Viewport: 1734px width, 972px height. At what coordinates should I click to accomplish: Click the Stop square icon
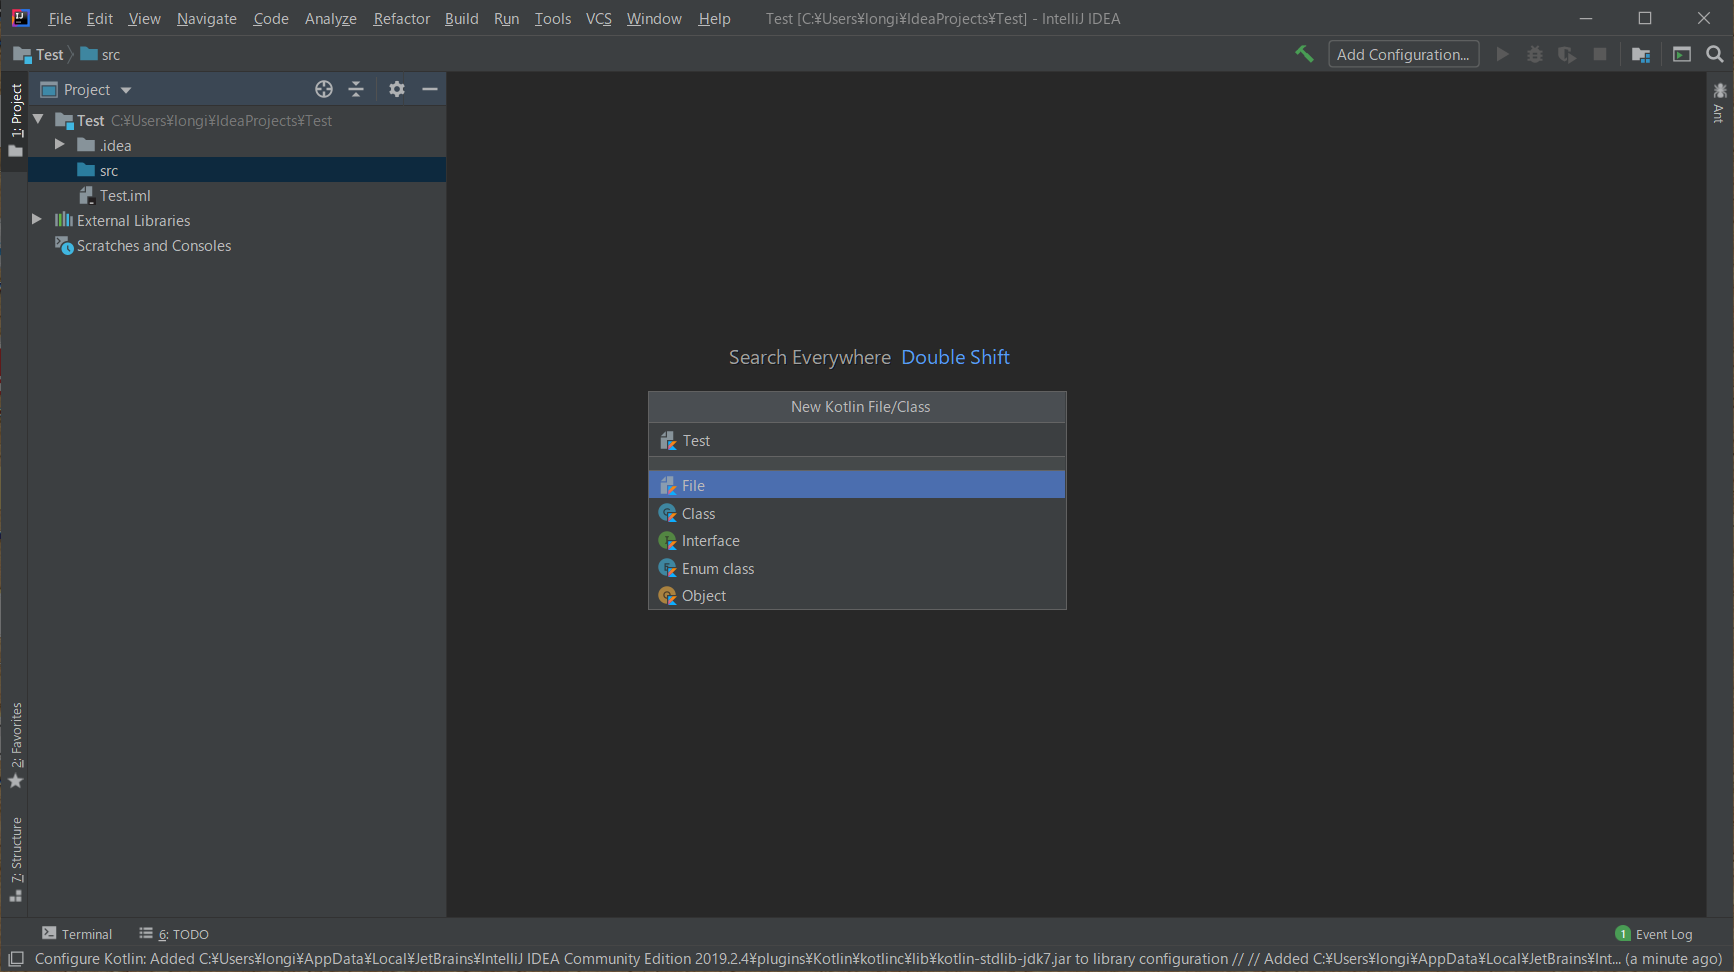click(1600, 54)
